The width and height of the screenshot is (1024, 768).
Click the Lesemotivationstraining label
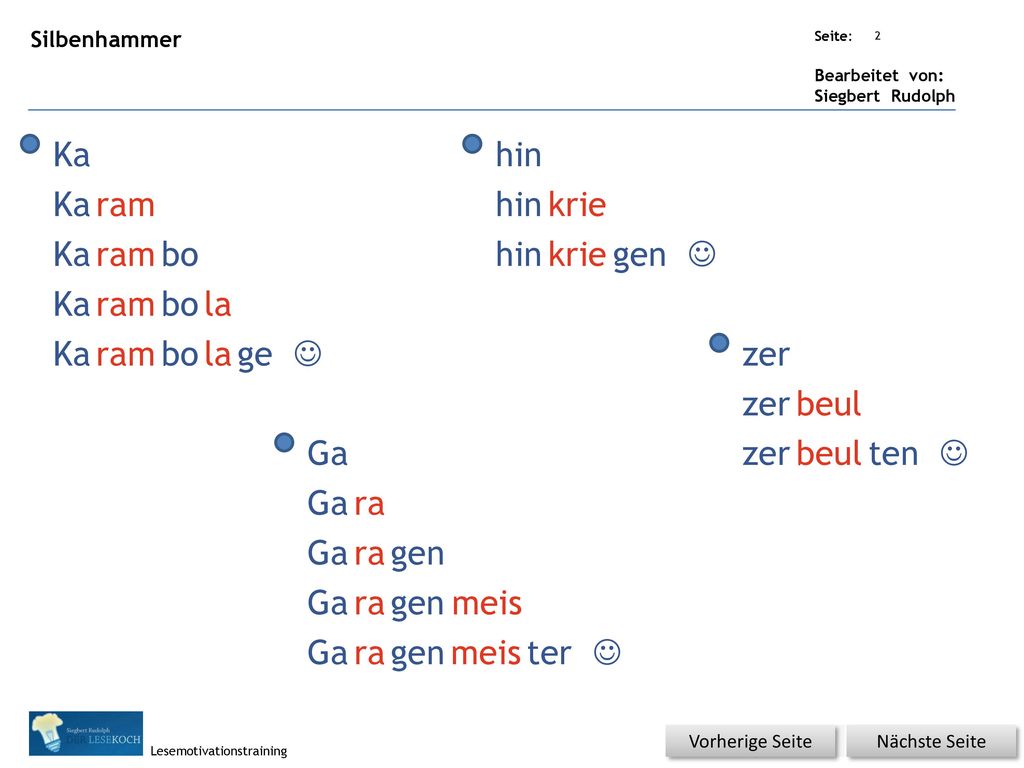tap(219, 751)
